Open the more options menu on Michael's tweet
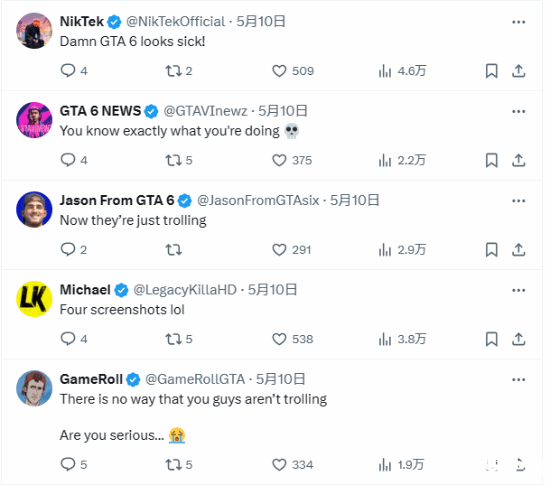Screen dimensions: 550x485 coord(518,290)
